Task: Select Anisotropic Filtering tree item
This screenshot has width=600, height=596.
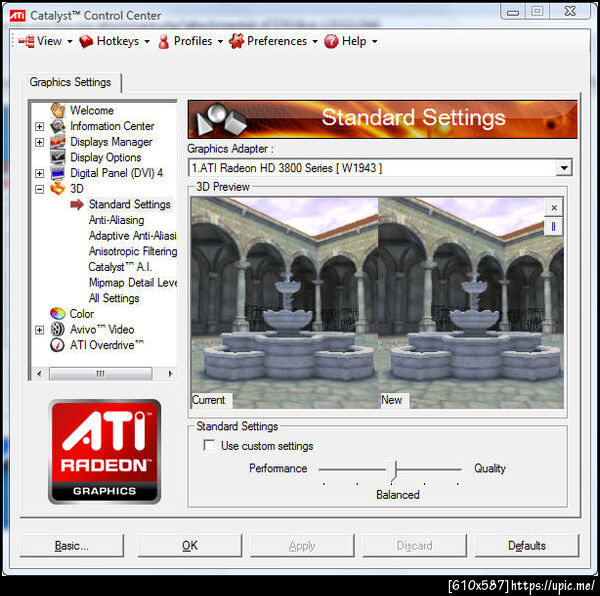Action: coord(133,251)
